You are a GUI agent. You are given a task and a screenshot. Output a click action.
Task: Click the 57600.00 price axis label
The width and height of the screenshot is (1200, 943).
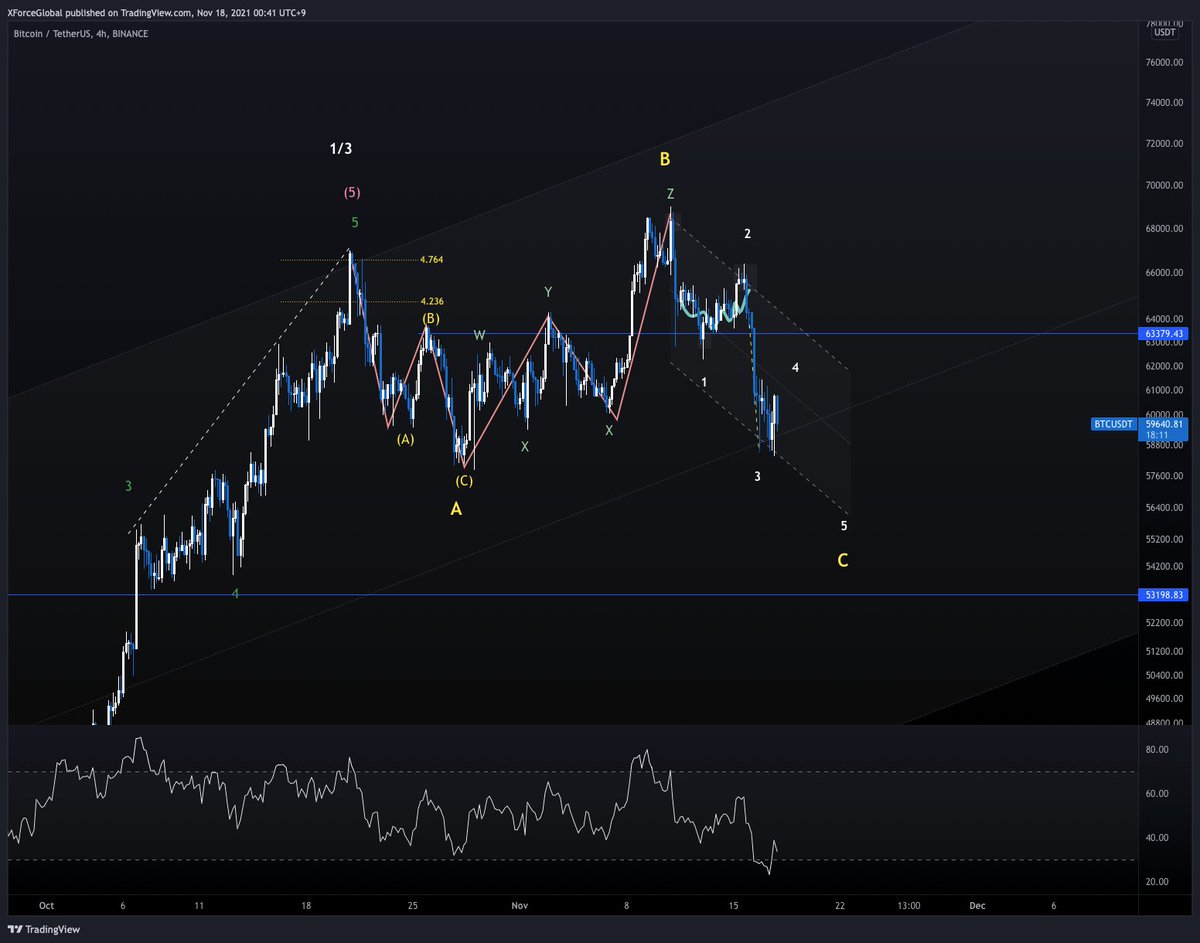(1164, 476)
